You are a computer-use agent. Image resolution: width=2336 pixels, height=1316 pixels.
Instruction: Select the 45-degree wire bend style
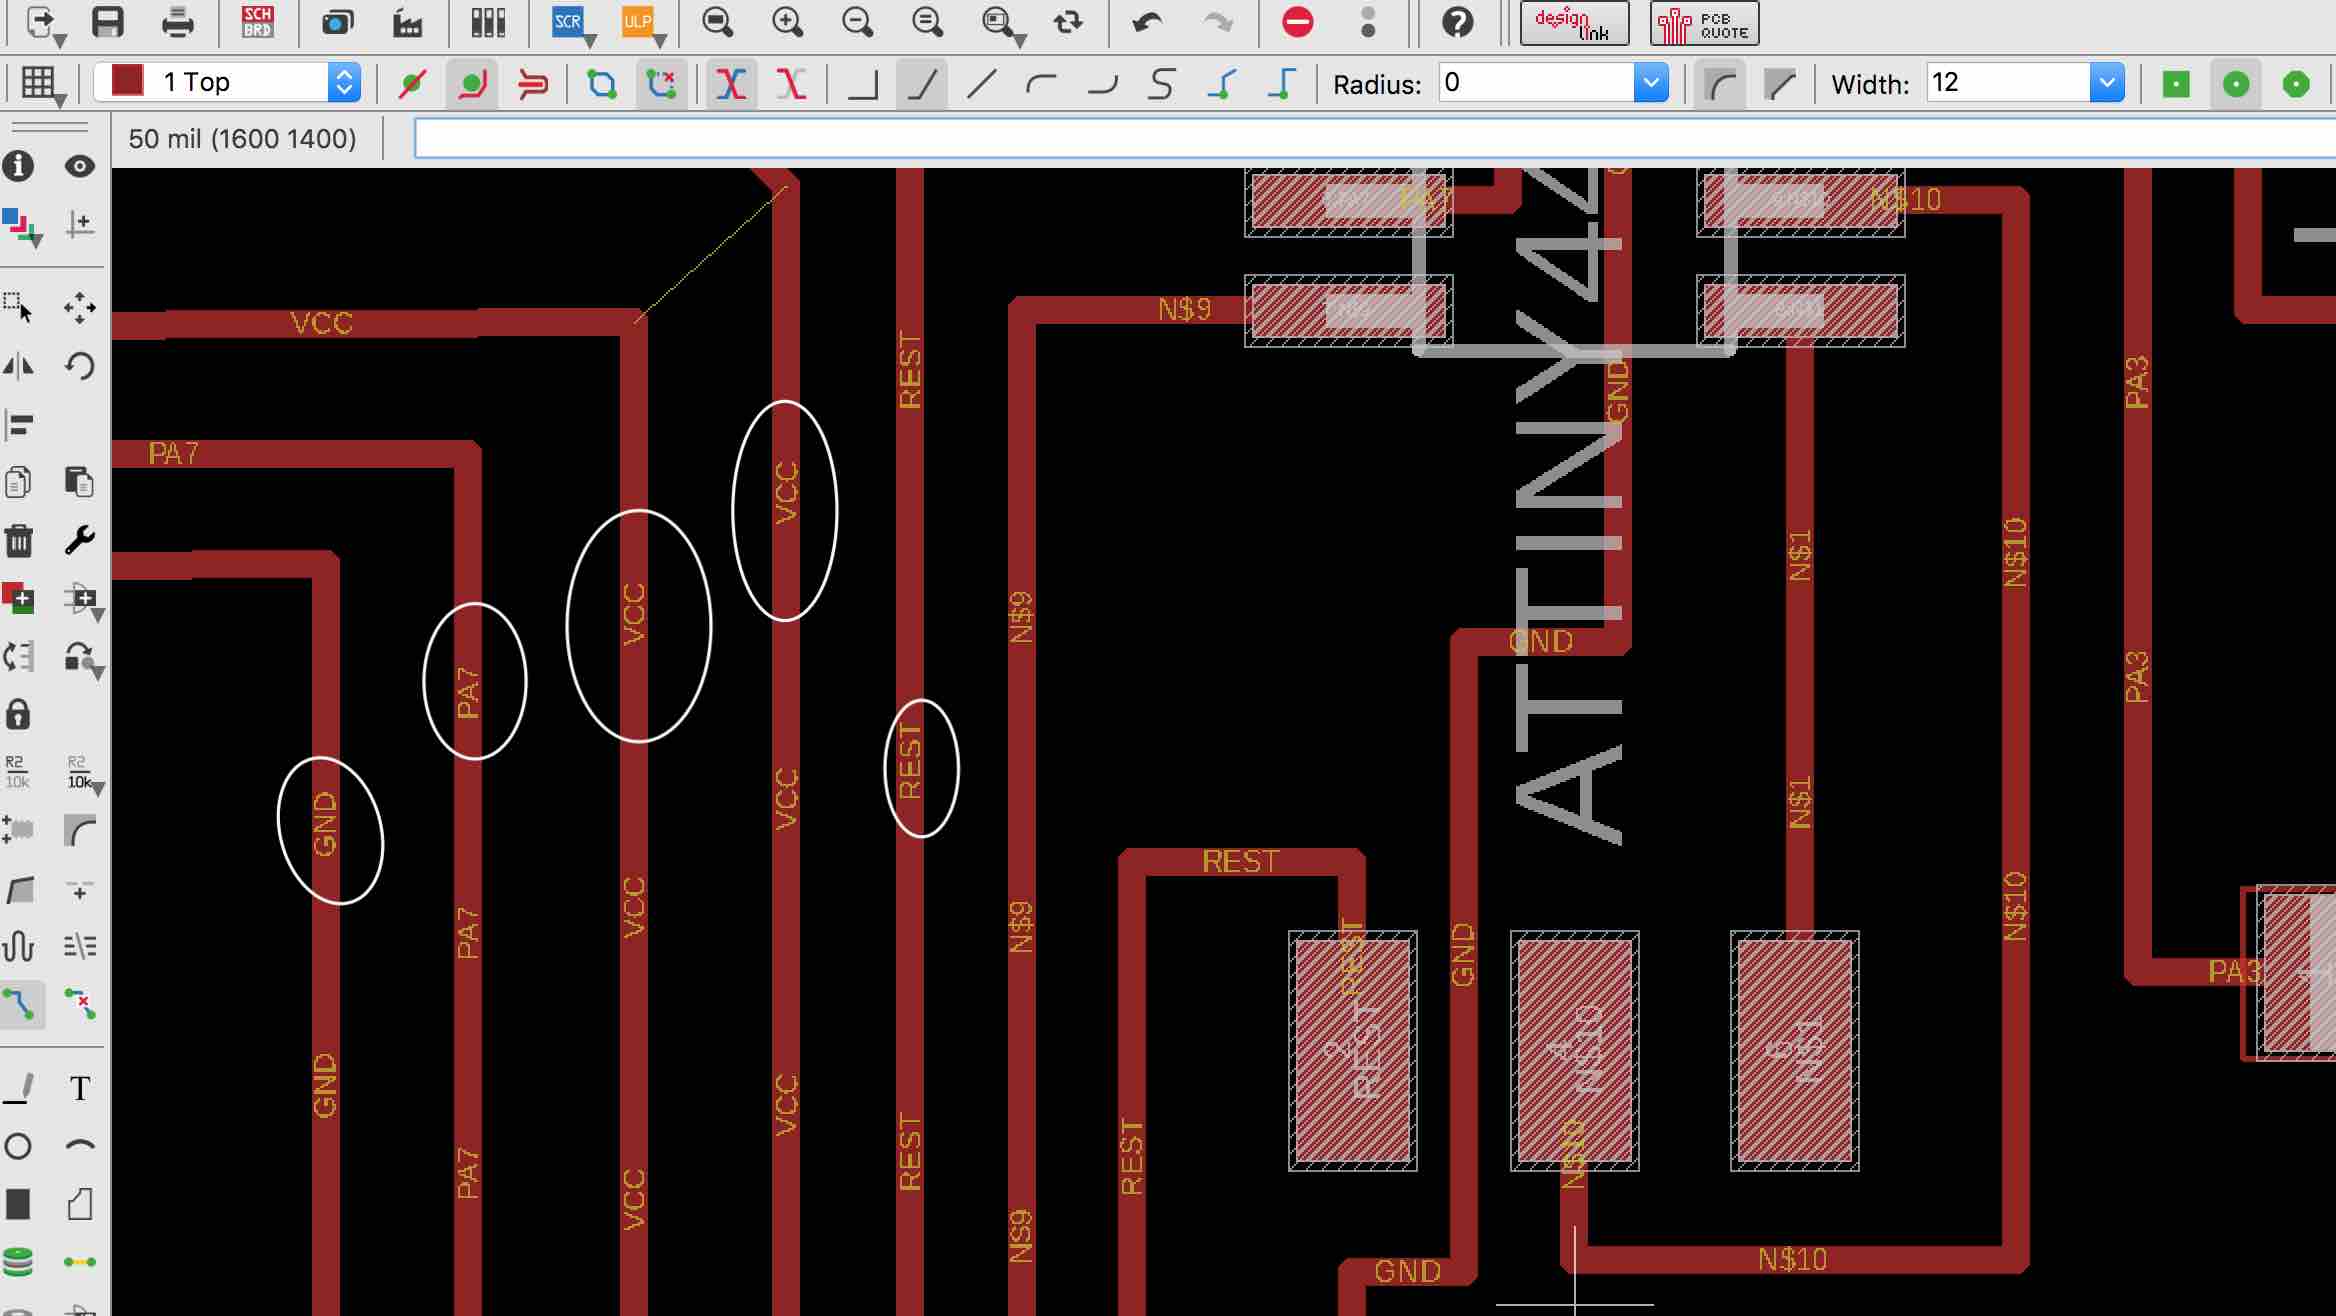(922, 84)
